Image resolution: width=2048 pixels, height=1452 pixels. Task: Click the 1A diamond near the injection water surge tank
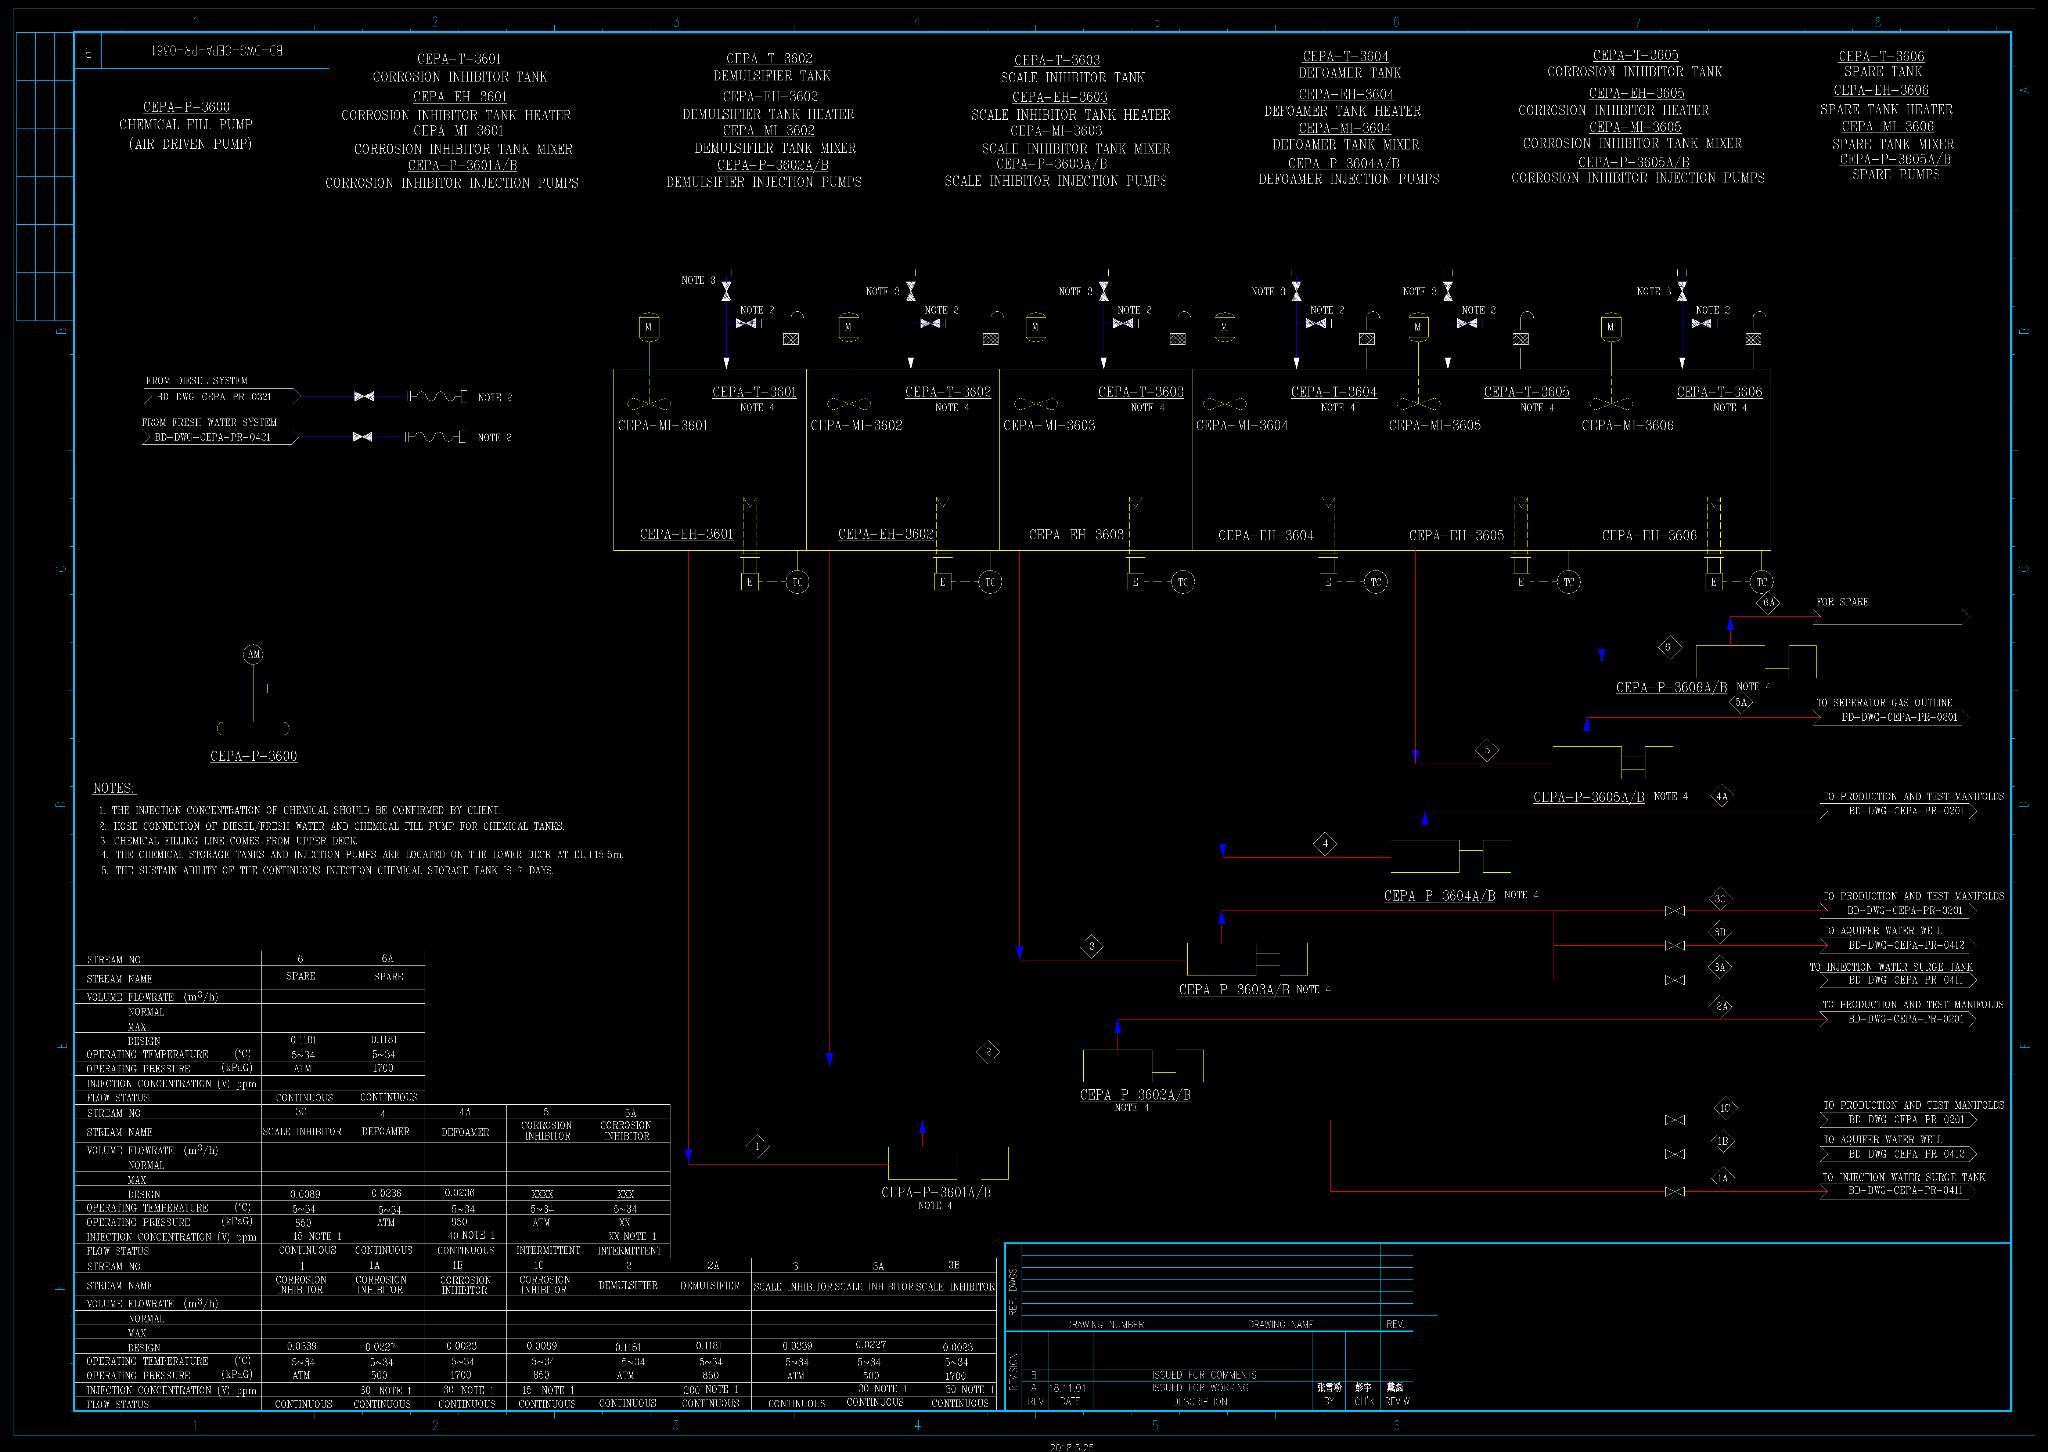1723,1179
